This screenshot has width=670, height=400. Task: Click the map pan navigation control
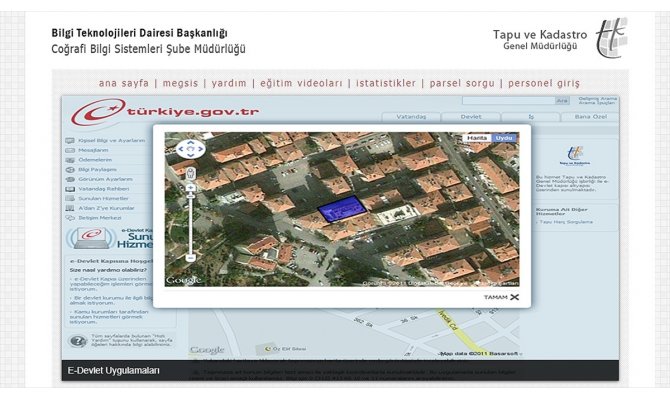pyautogui.click(x=189, y=149)
